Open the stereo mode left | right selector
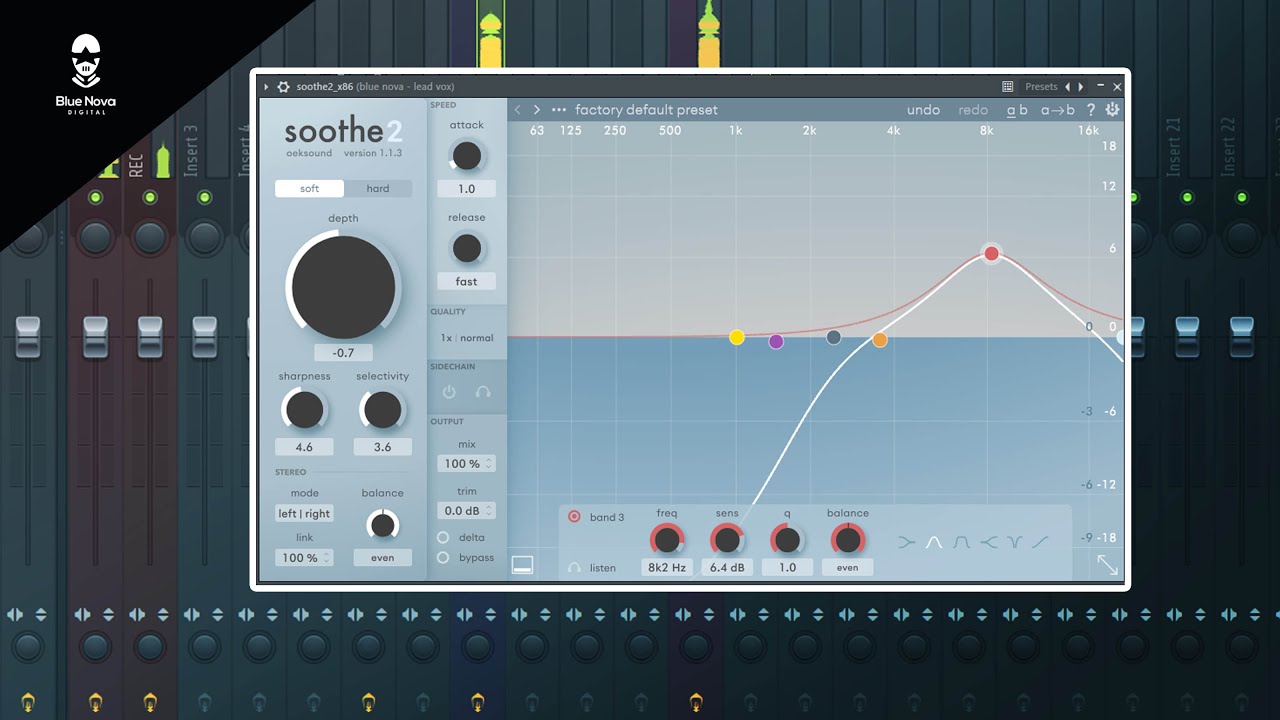 [x=304, y=513]
